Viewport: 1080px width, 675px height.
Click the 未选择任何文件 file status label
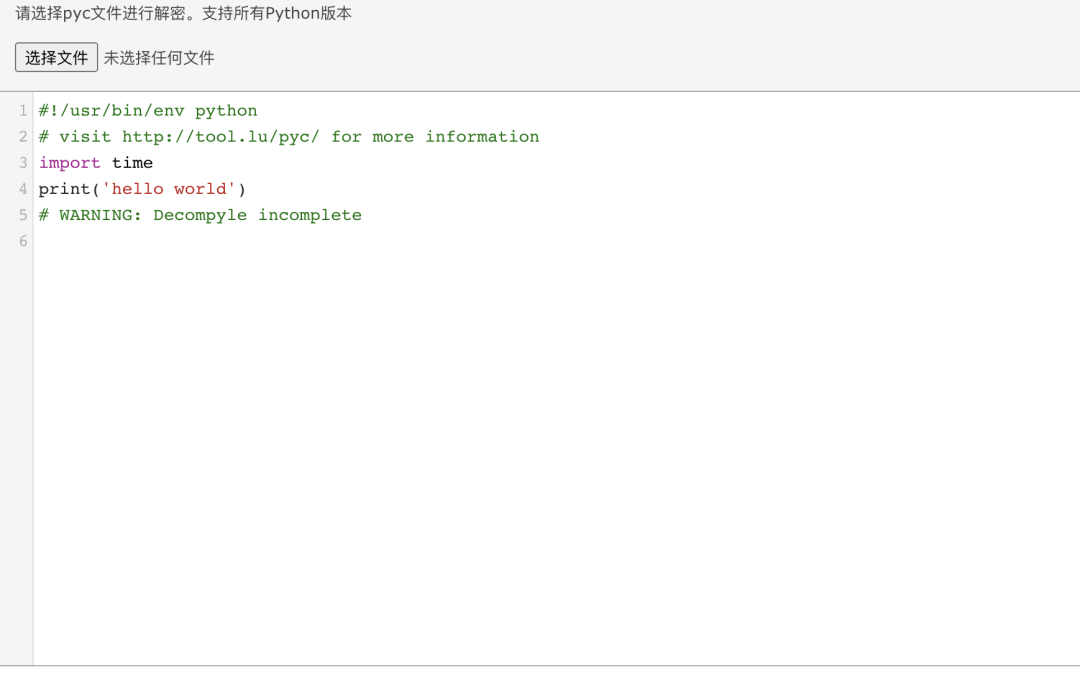(x=159, y=58)
